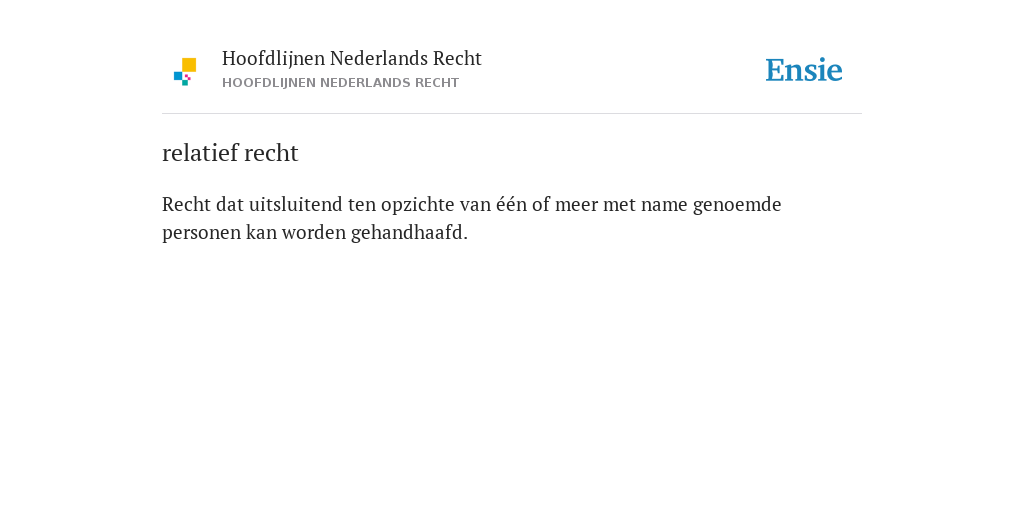Viewport: 1024px width, 512px height.
Task: Click the colorful squares source logo
Action: 185,72
